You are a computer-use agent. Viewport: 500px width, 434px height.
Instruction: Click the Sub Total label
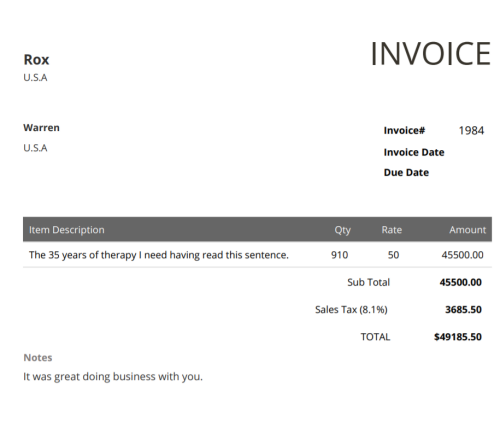[368, 282]
